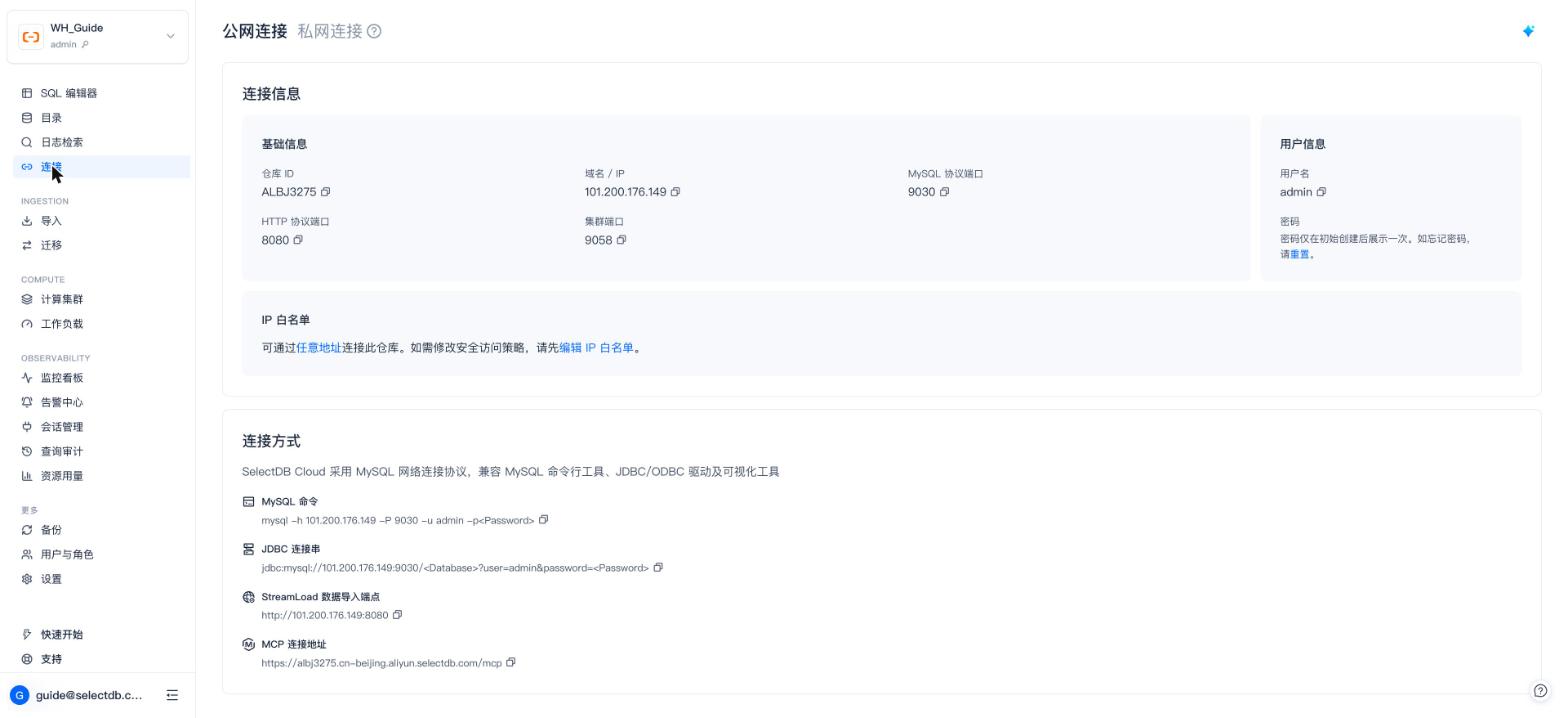Open 设置 in the sidebar

tap(101, 579)
